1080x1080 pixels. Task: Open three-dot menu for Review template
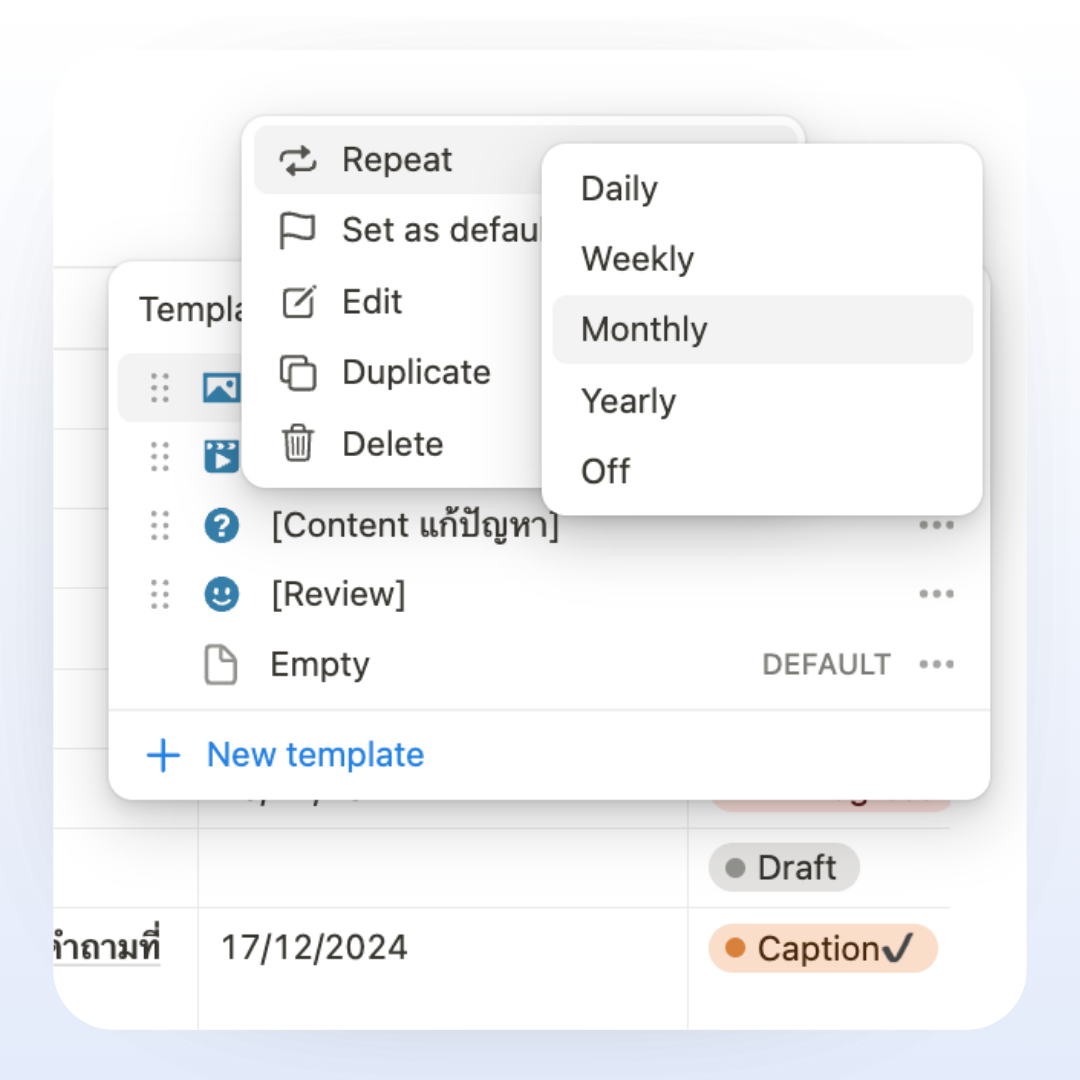click(x=936, y=595)
